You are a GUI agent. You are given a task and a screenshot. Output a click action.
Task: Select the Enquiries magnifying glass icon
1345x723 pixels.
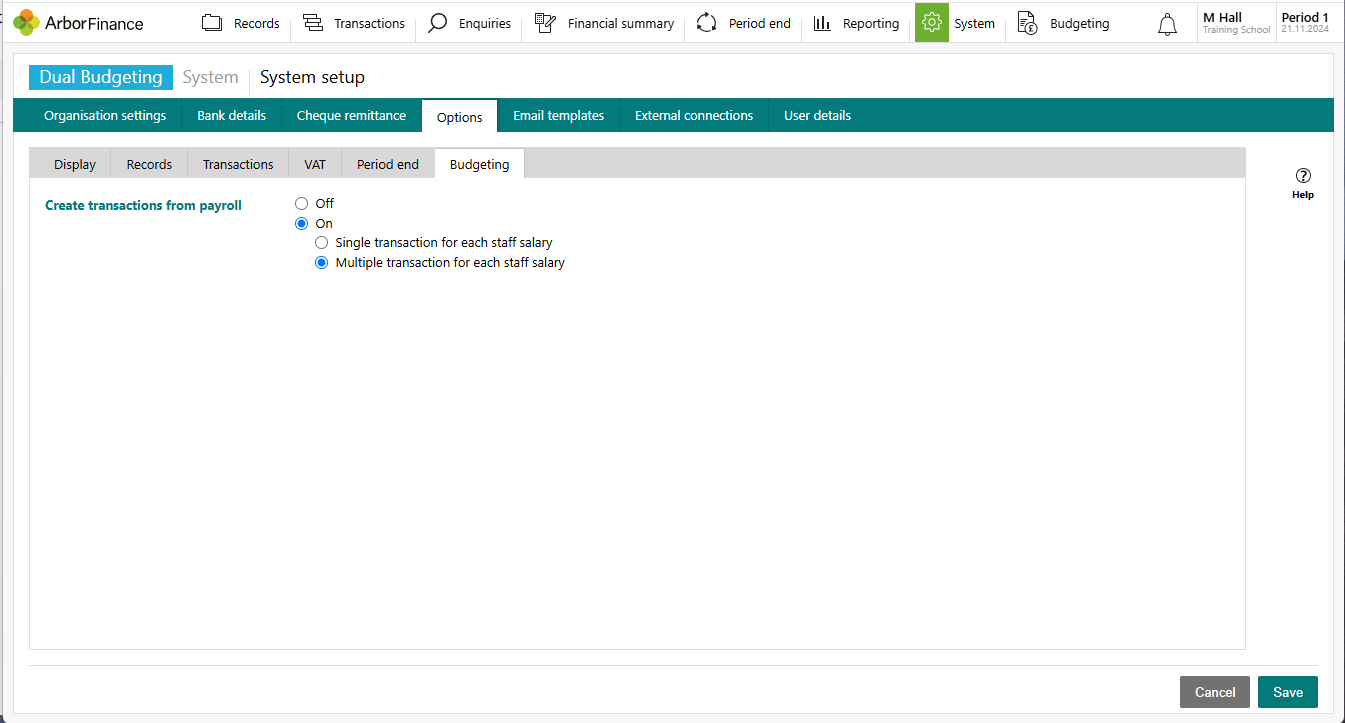pyautogui.click(x=437, y=22)
